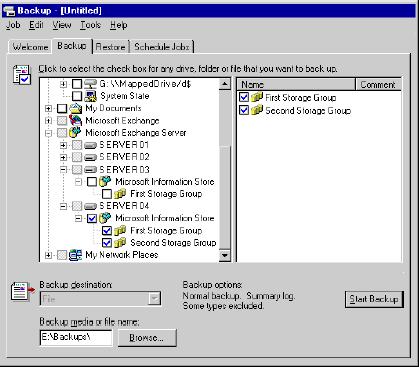
Task: Uncheck Information Store checkbox under SERVER 04
Action: pyautogui.click(x=92, y=218)
